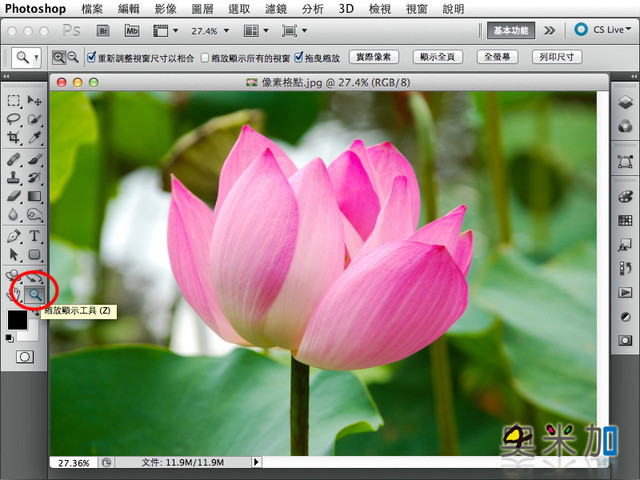Expand the right panel dock
This screenshot has width=640, height=480.
(x=633, y=76)
